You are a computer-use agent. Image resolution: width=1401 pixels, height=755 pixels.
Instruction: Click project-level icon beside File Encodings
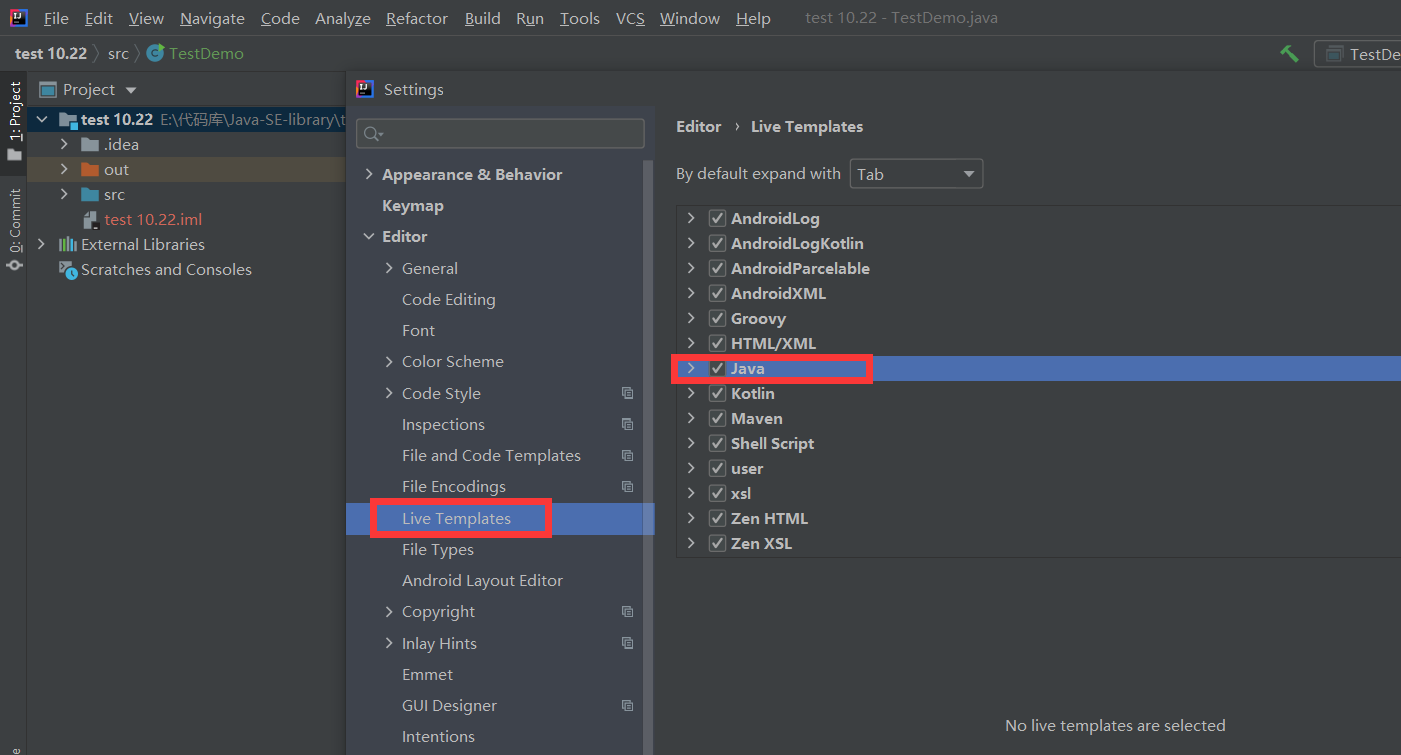tap(627, 486)
